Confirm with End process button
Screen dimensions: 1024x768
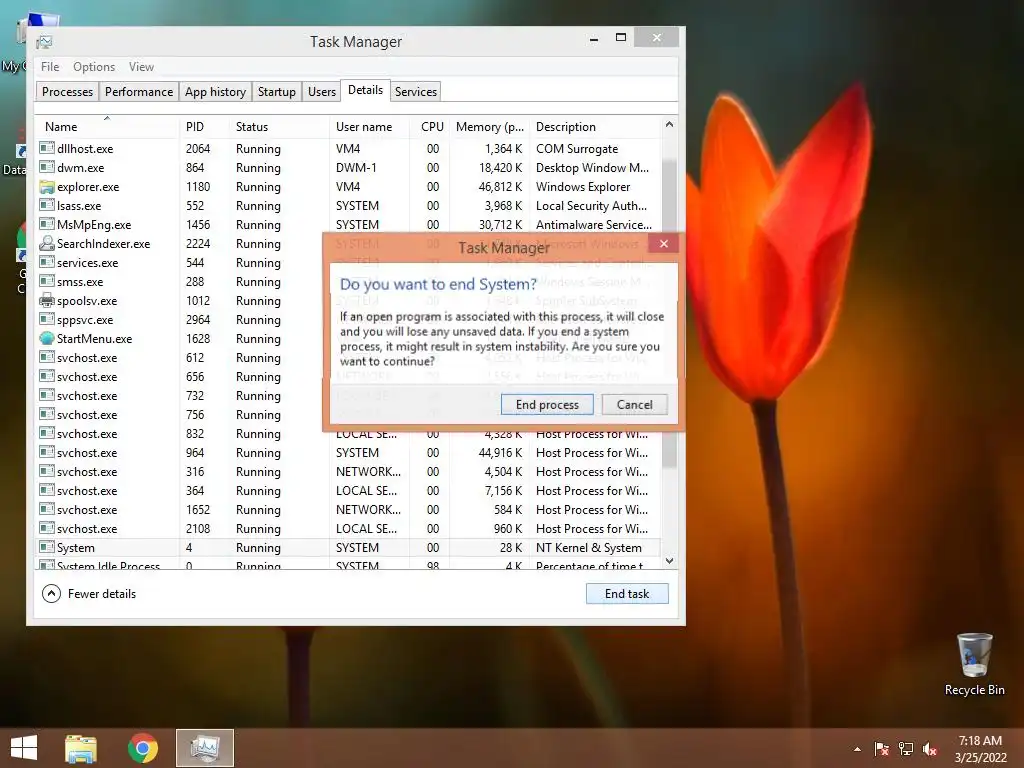click(547, 404)
